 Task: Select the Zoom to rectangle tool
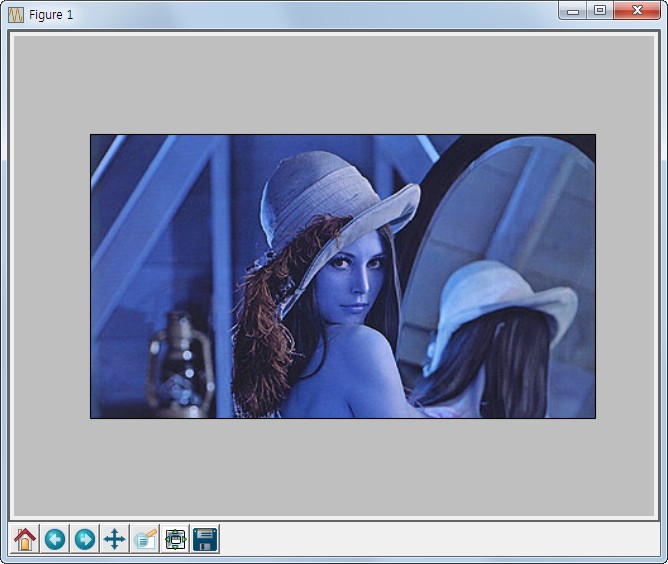[145, 539]
